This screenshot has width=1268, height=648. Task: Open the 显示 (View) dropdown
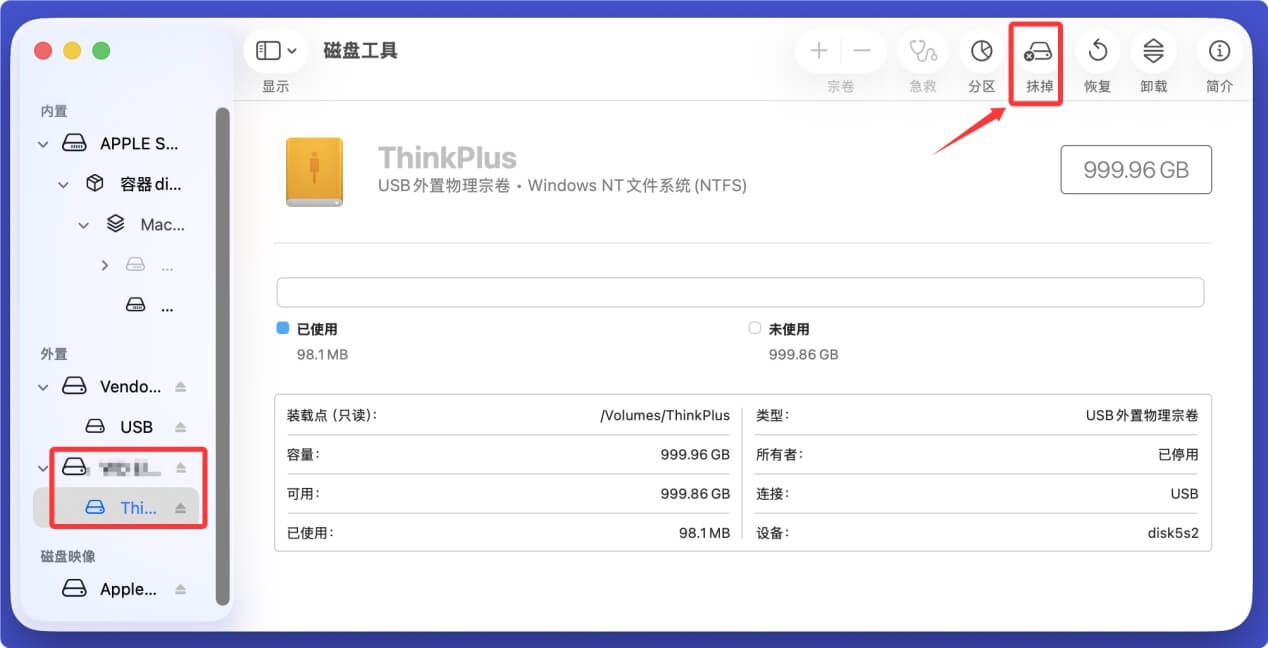pos(274,50)
